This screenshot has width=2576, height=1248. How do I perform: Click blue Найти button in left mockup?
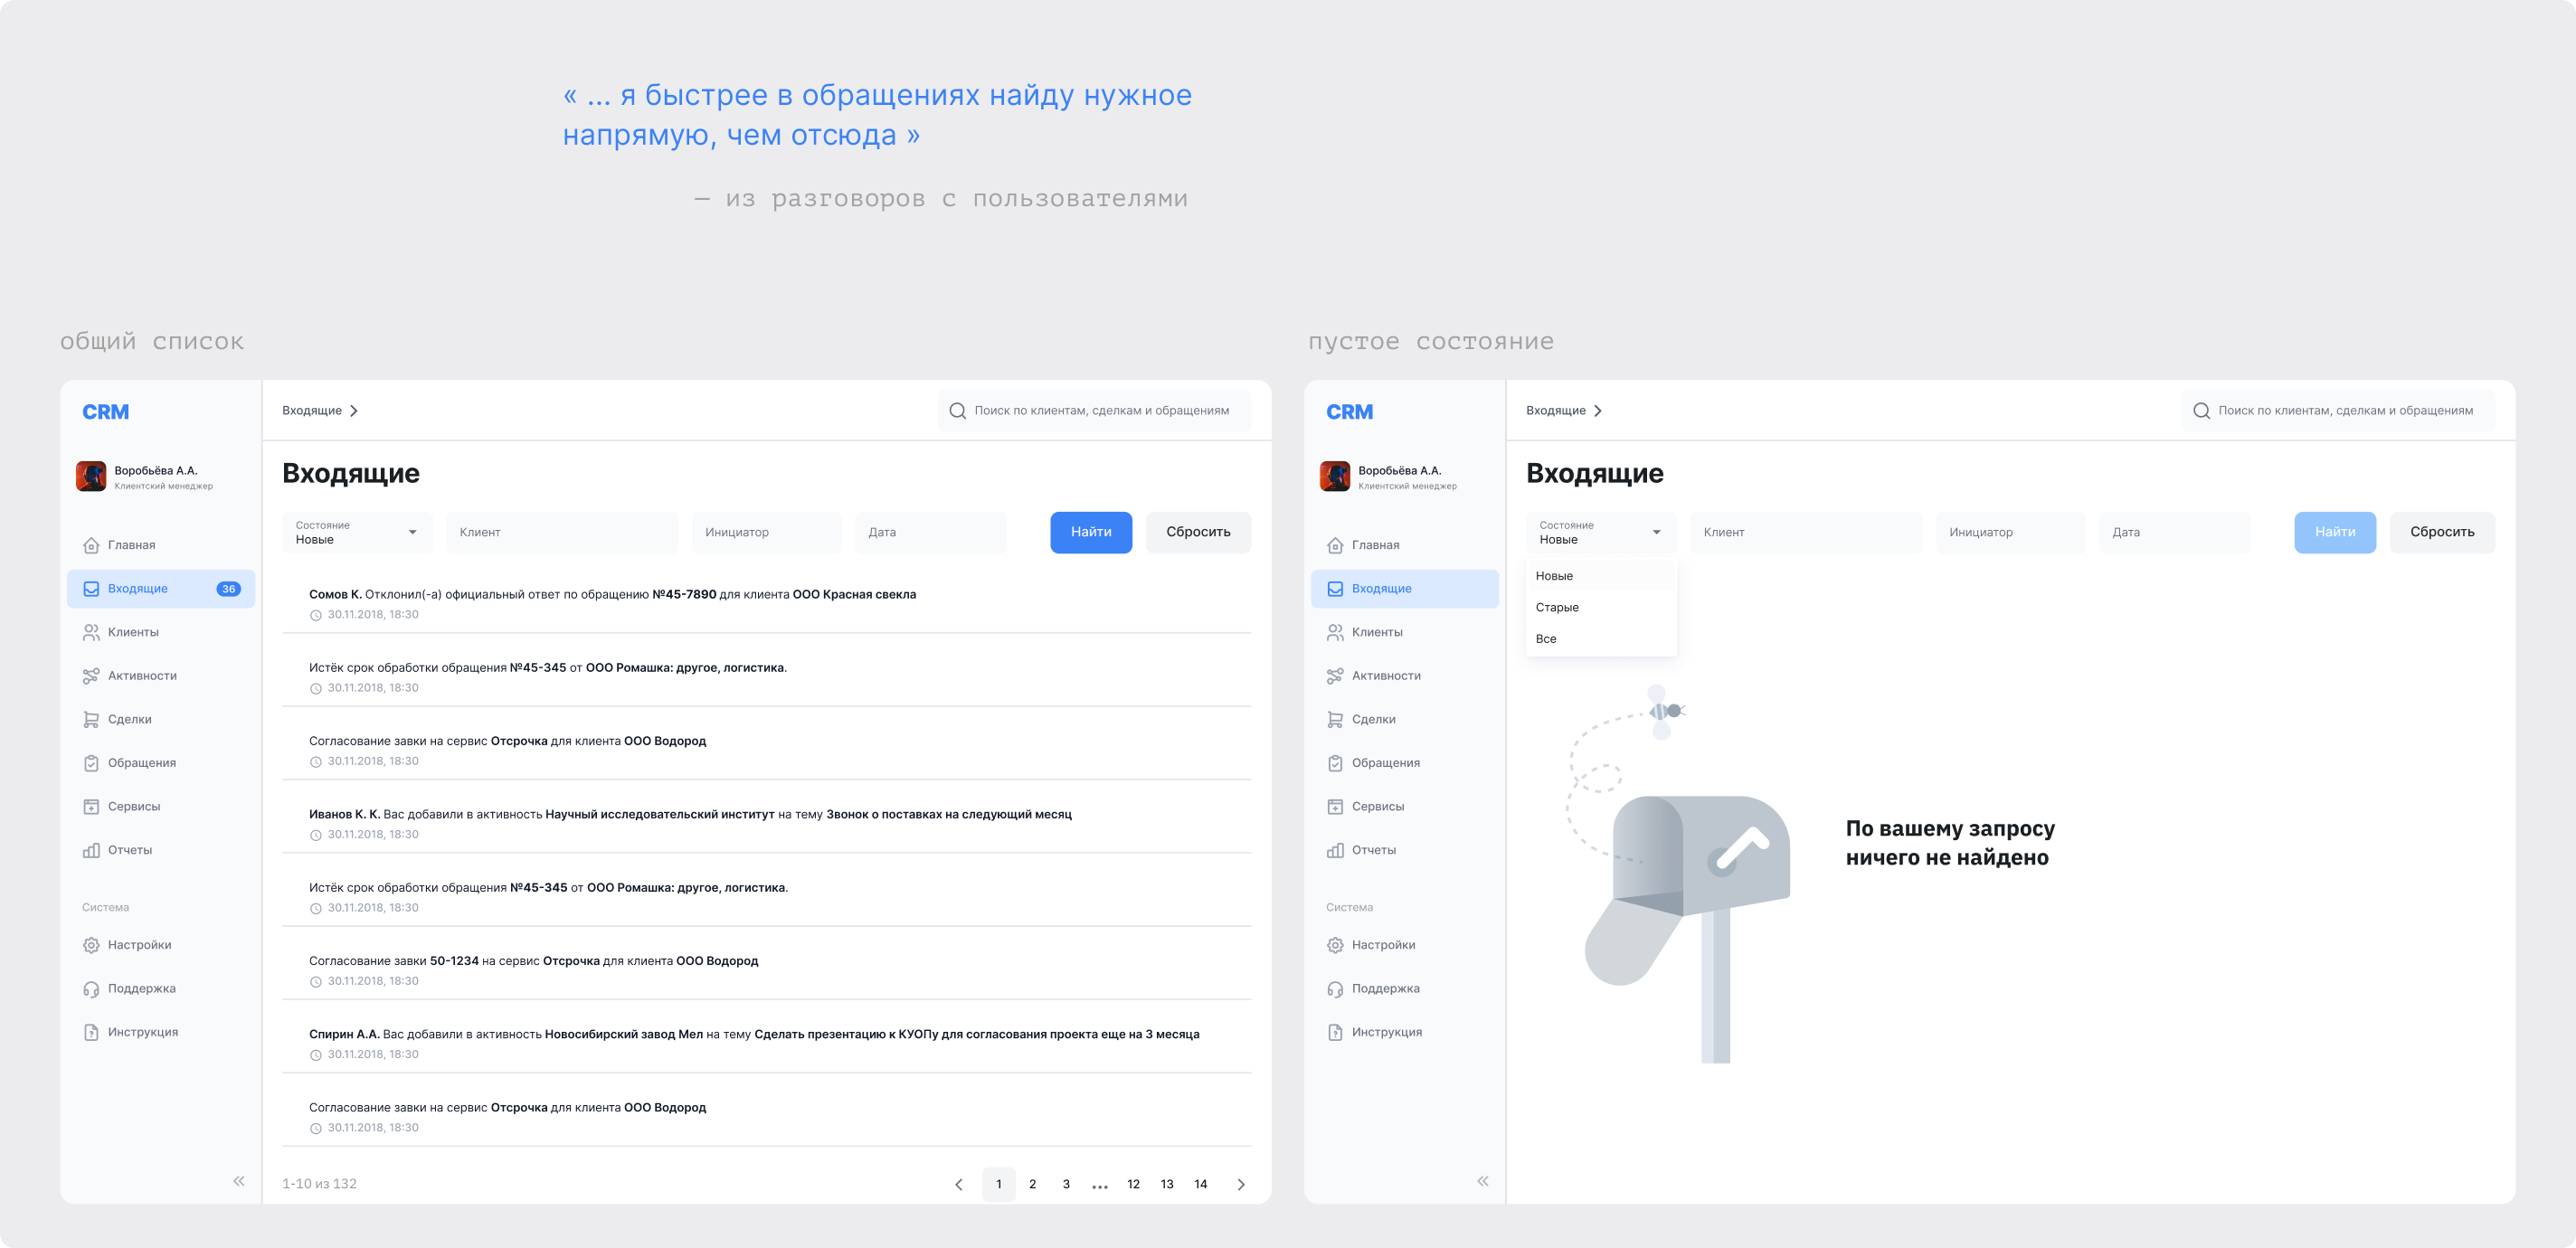[1091, 532]
